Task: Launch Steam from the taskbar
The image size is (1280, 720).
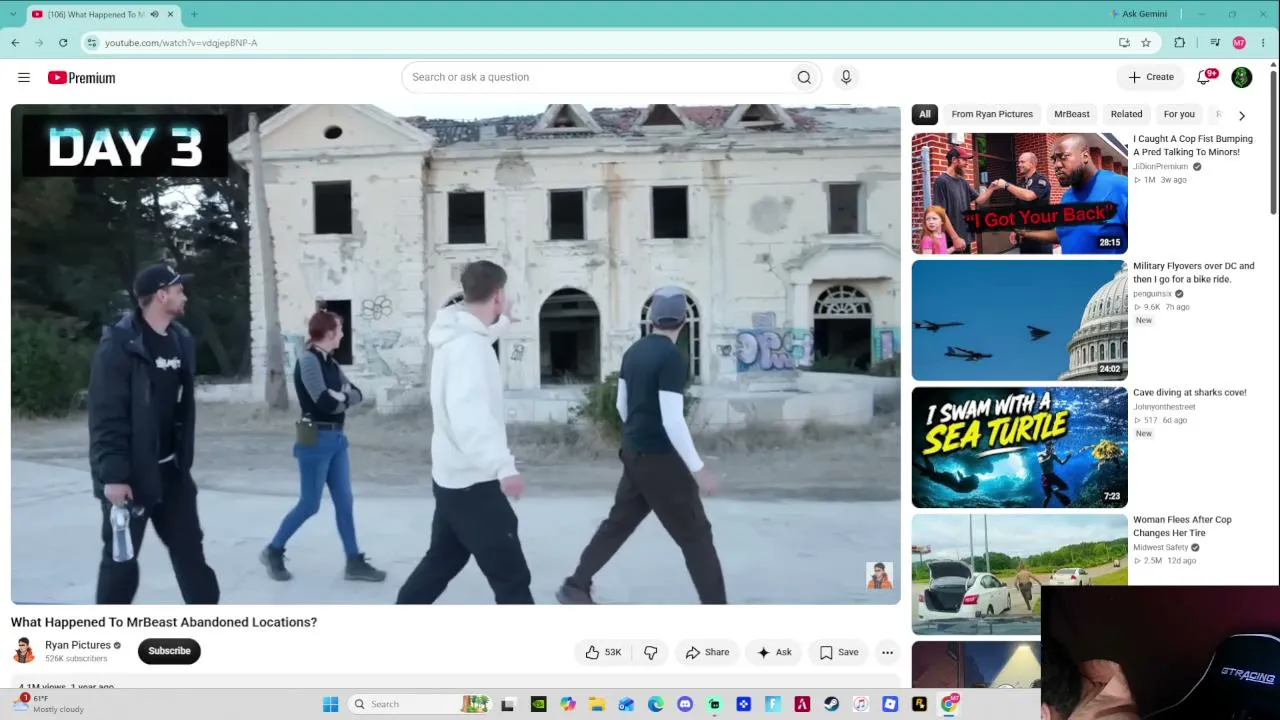Action: [832, 704]
